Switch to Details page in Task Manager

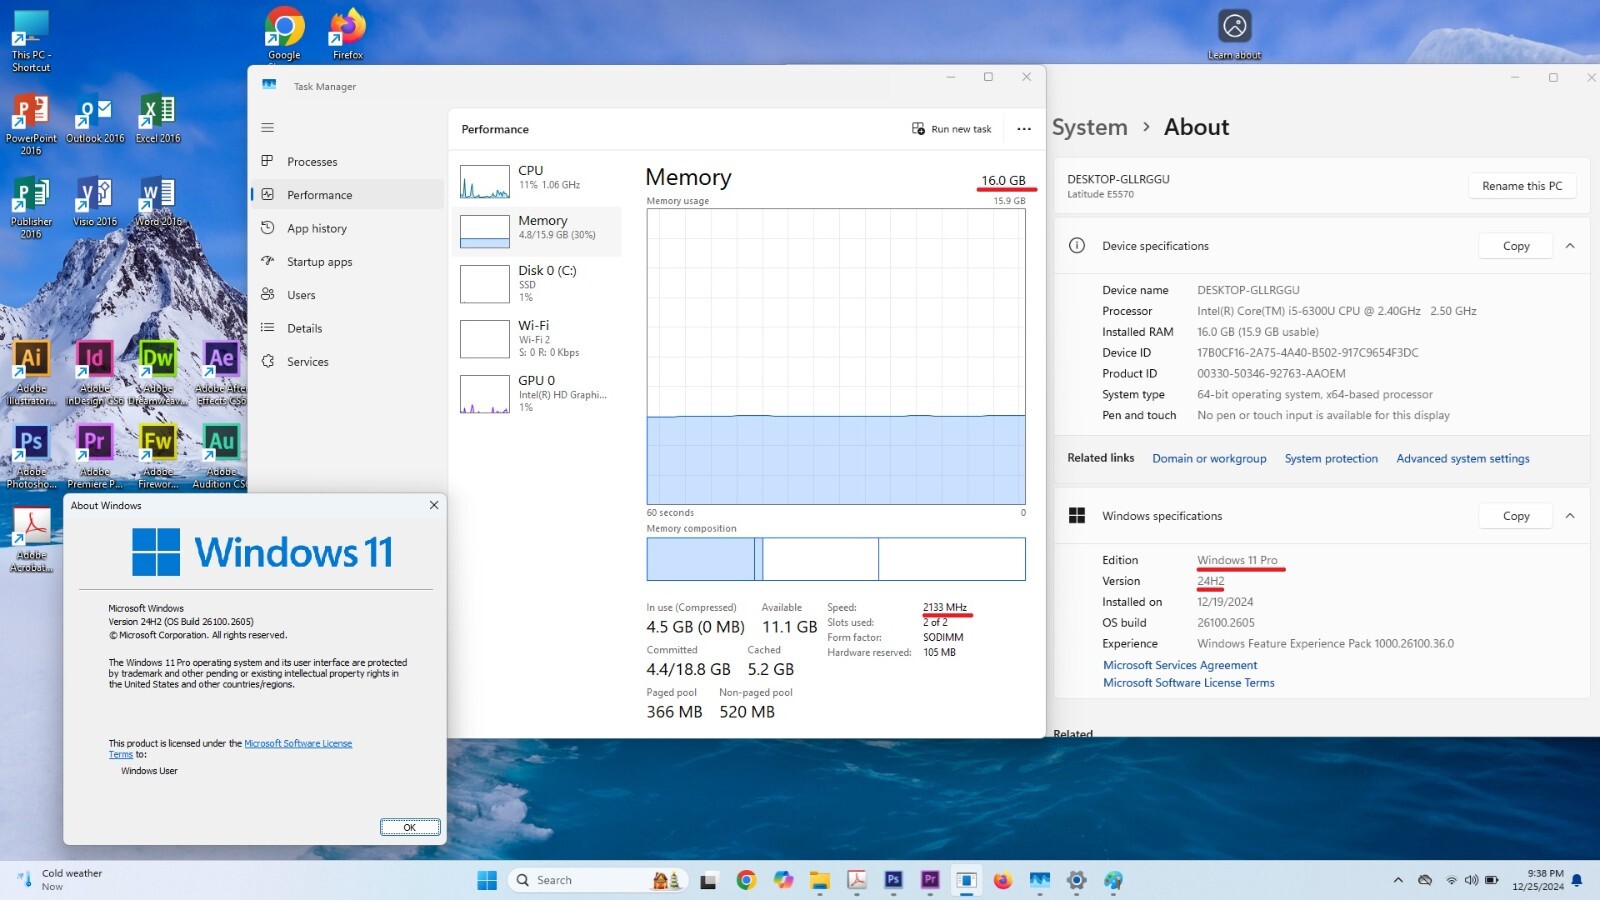(x=346, y=328)
